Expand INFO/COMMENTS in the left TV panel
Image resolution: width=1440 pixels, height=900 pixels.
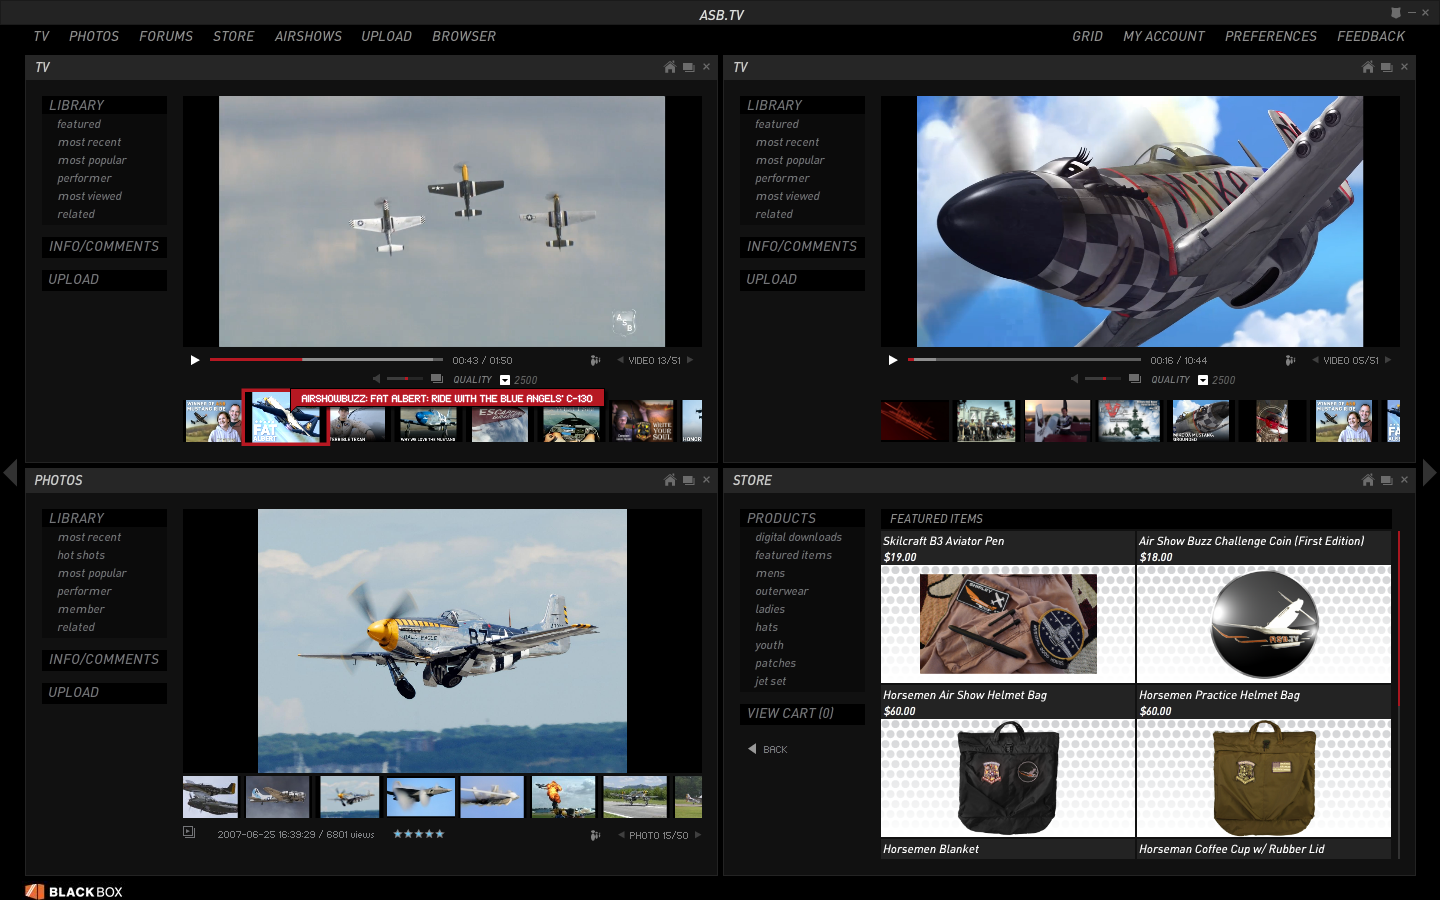104,247
